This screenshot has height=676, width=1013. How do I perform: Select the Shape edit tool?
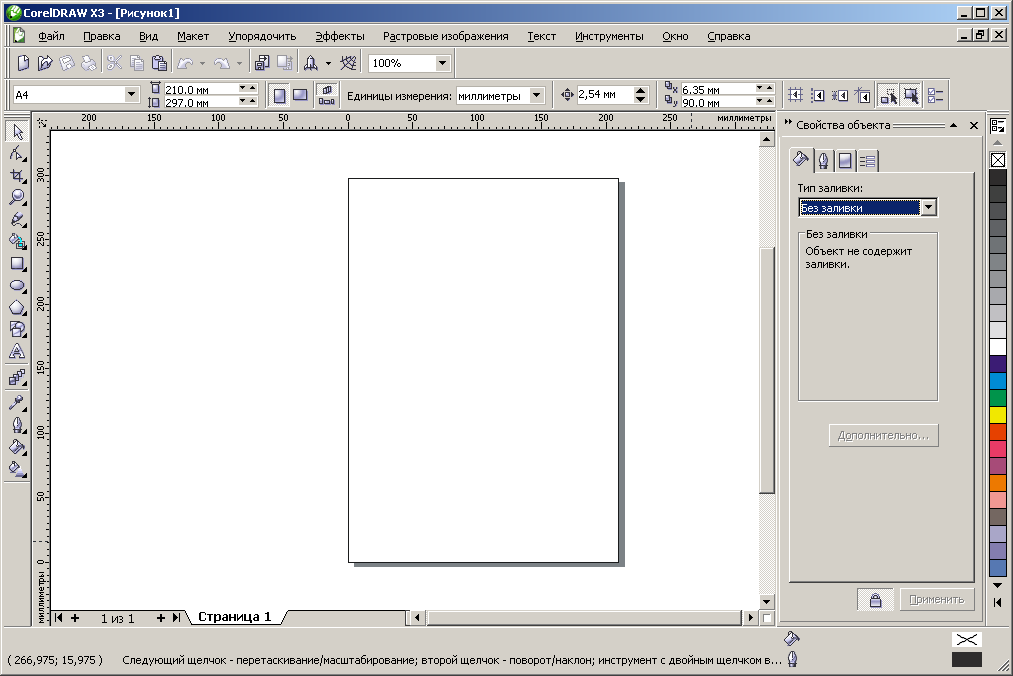point(17,154)
